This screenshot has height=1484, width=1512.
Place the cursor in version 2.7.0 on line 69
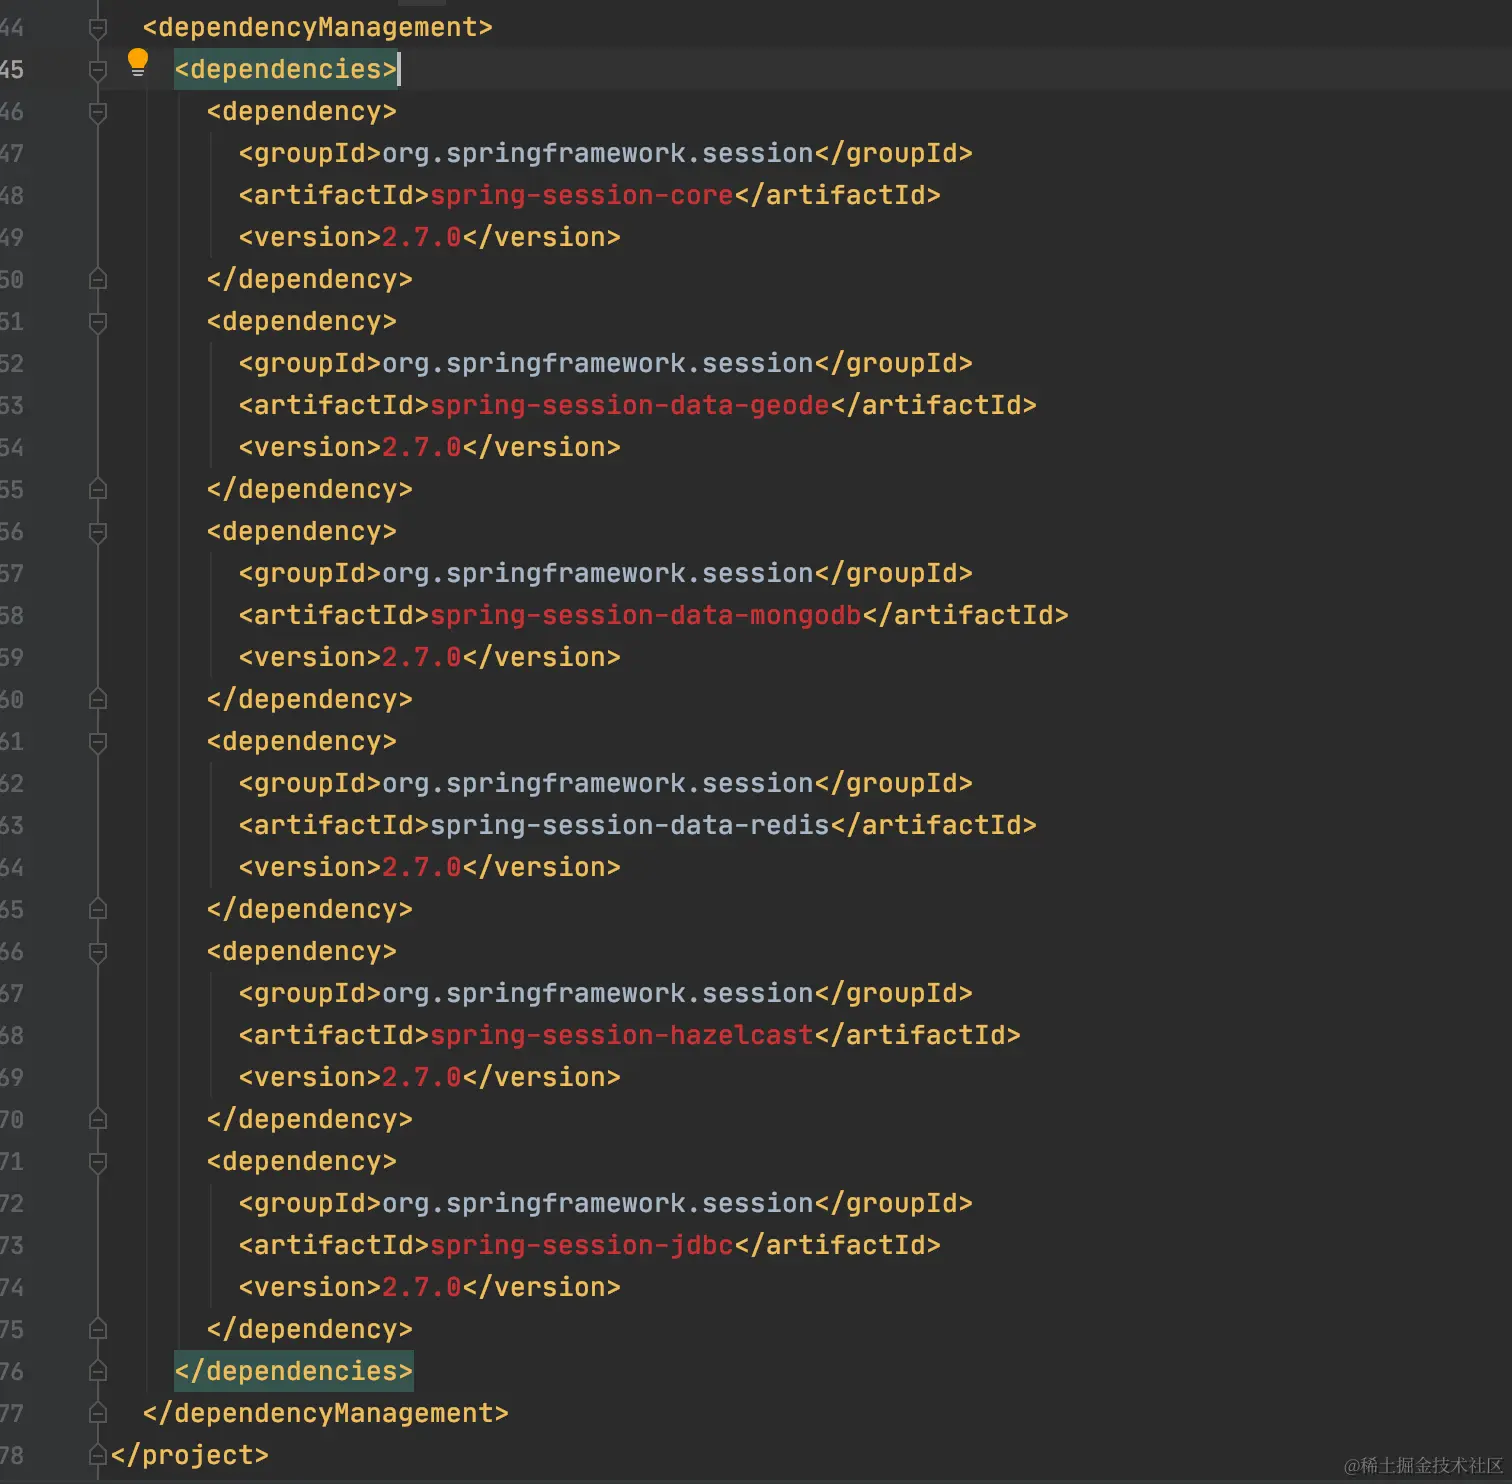[x=422, y=1077]
